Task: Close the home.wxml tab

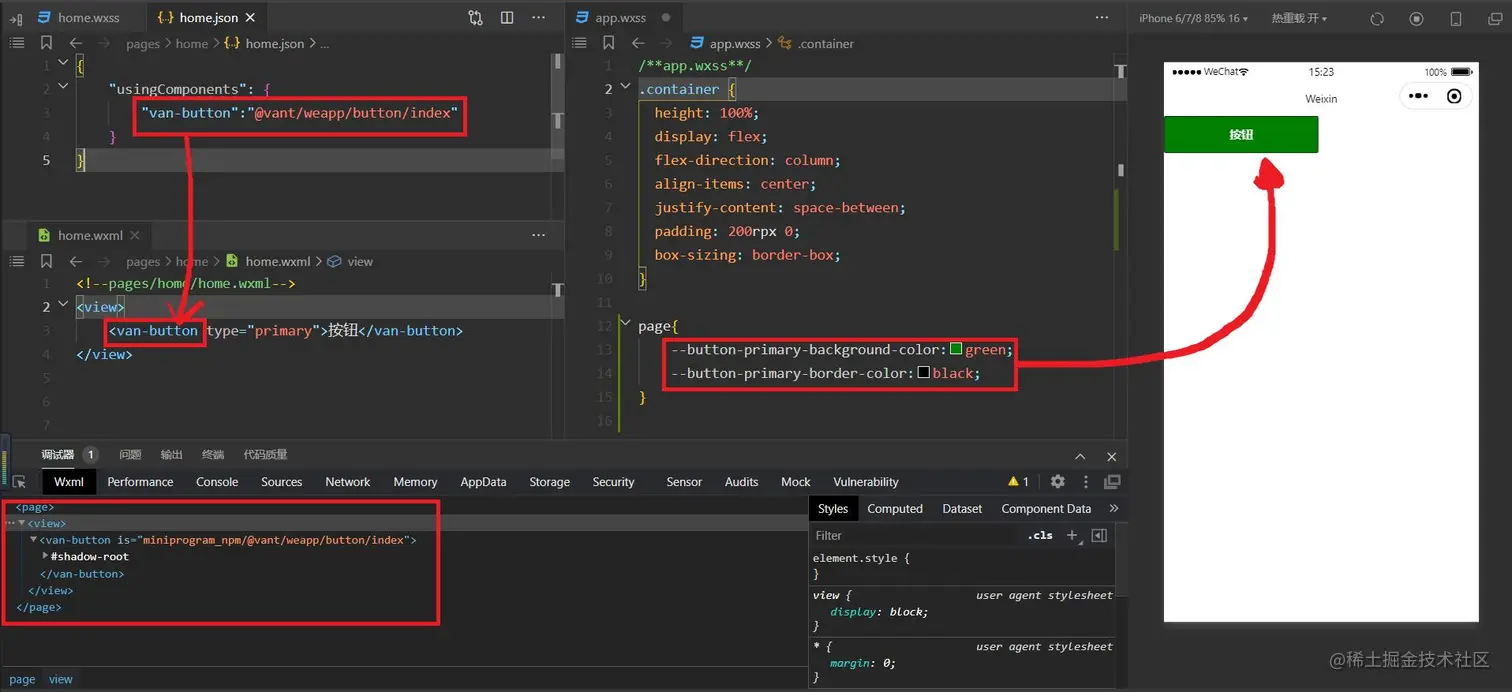Action: [135, 235]
